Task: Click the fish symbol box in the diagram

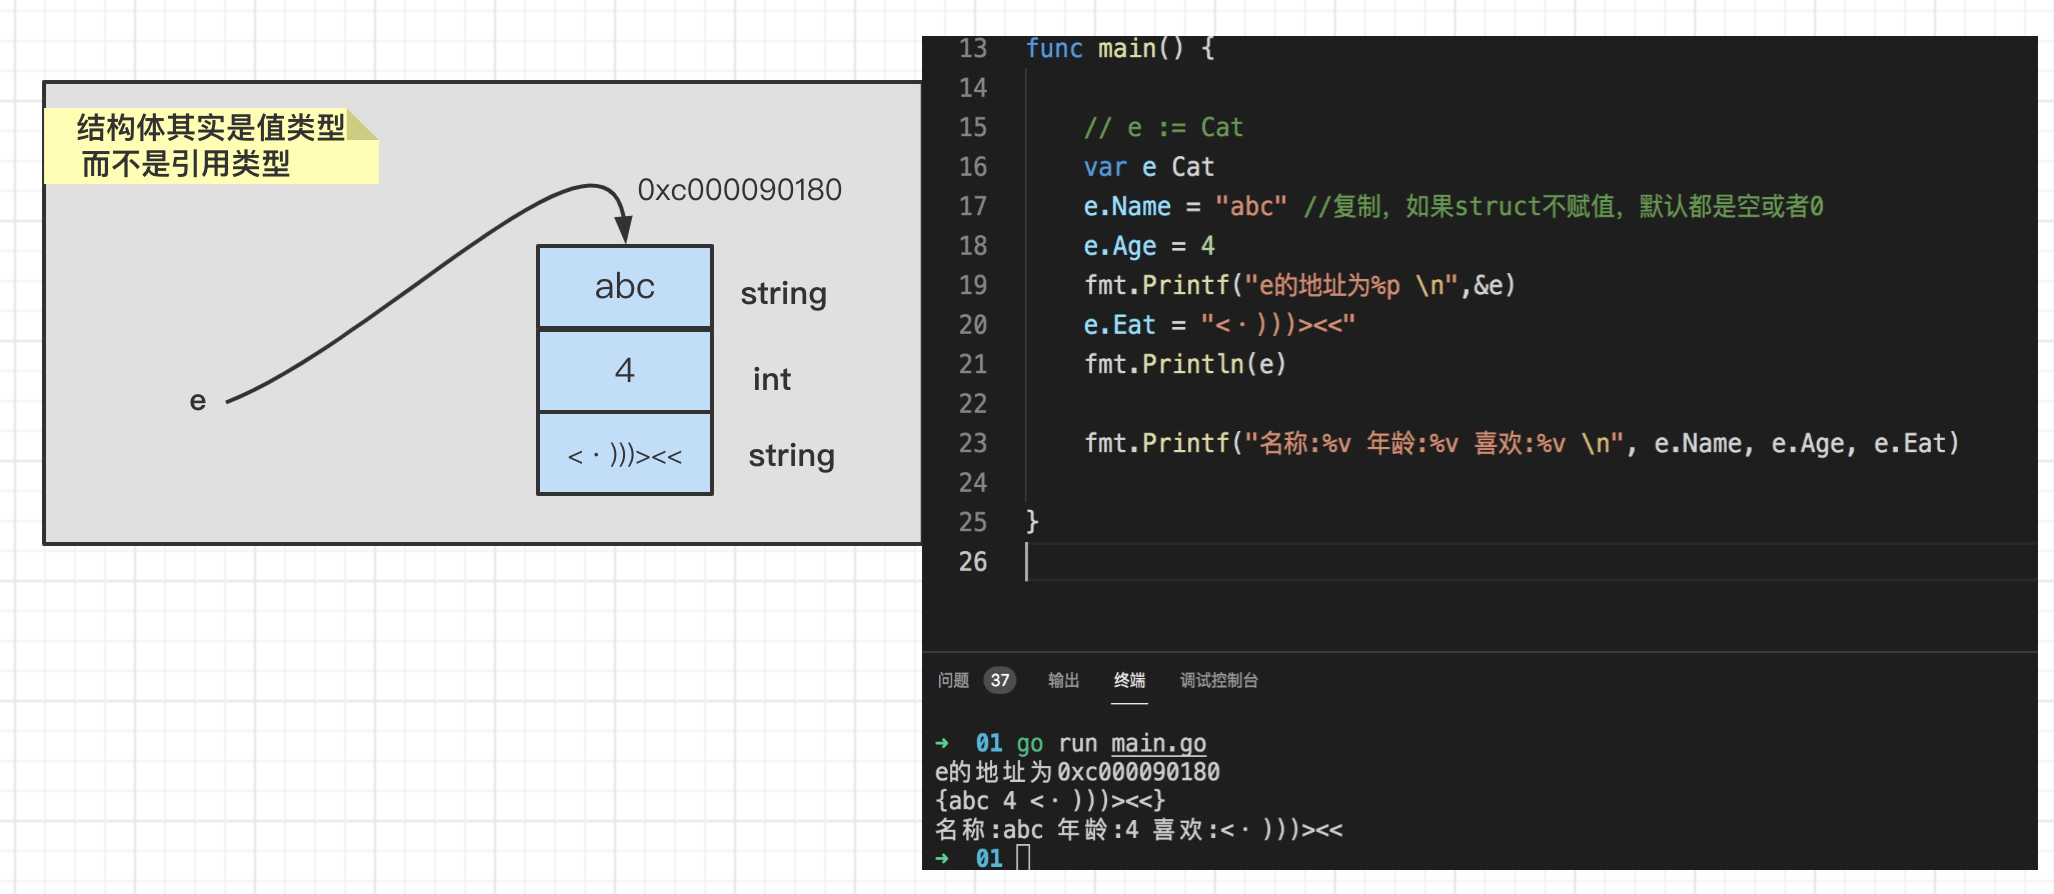Action: 624,455
